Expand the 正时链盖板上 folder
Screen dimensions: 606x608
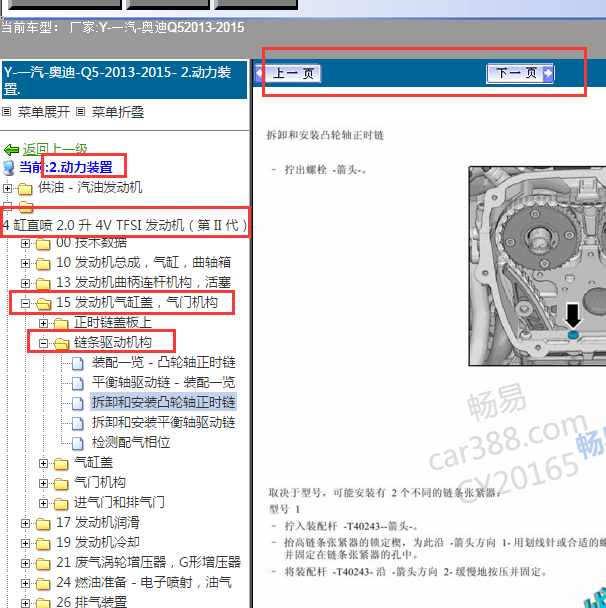(x=43, y=323)
